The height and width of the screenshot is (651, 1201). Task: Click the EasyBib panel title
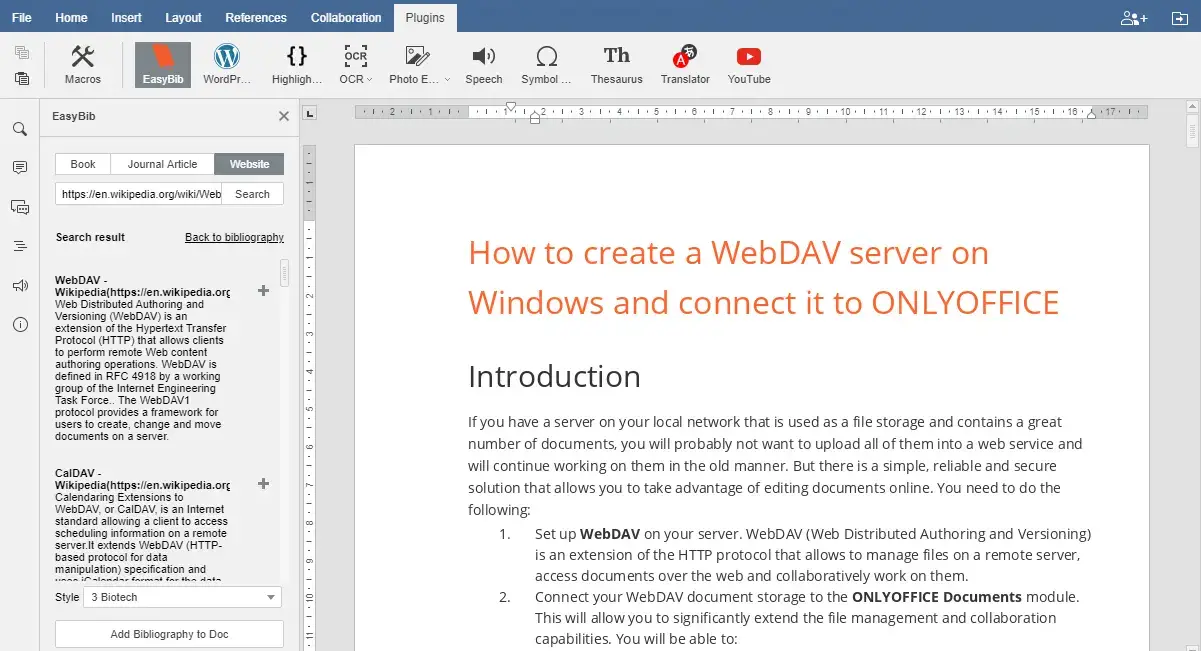click(x=74, y=116)
